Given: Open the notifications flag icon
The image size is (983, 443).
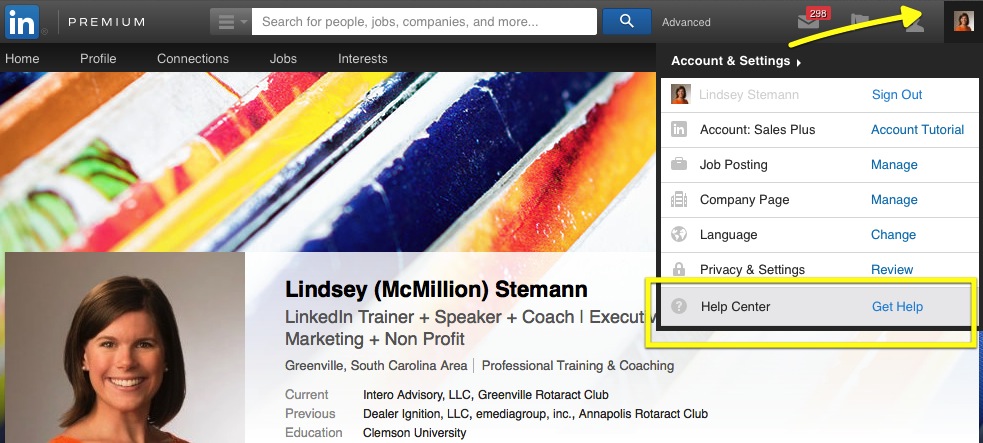Looking at the screenshot, I should pyautogui.click(x=859, y=23).
